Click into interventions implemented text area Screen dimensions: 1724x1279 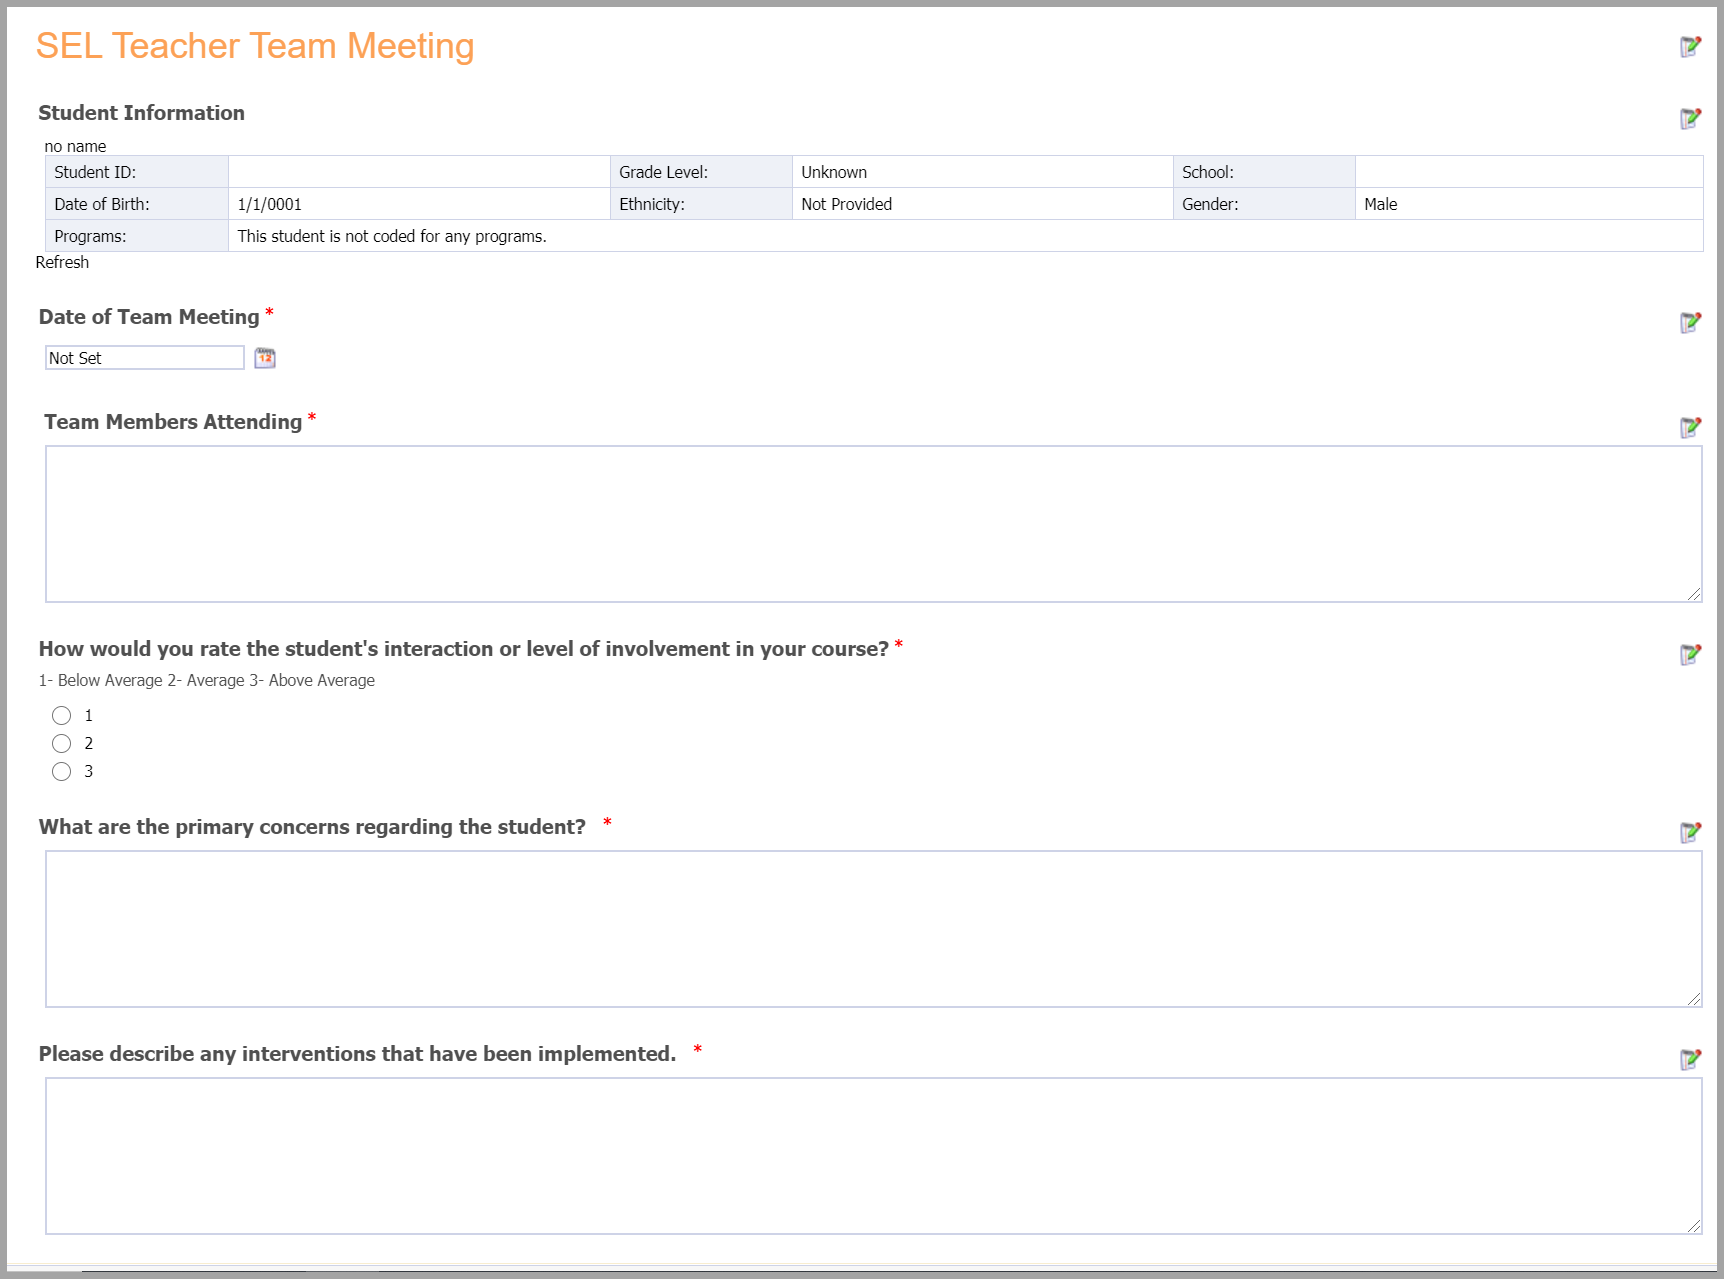pos(874,1156)
